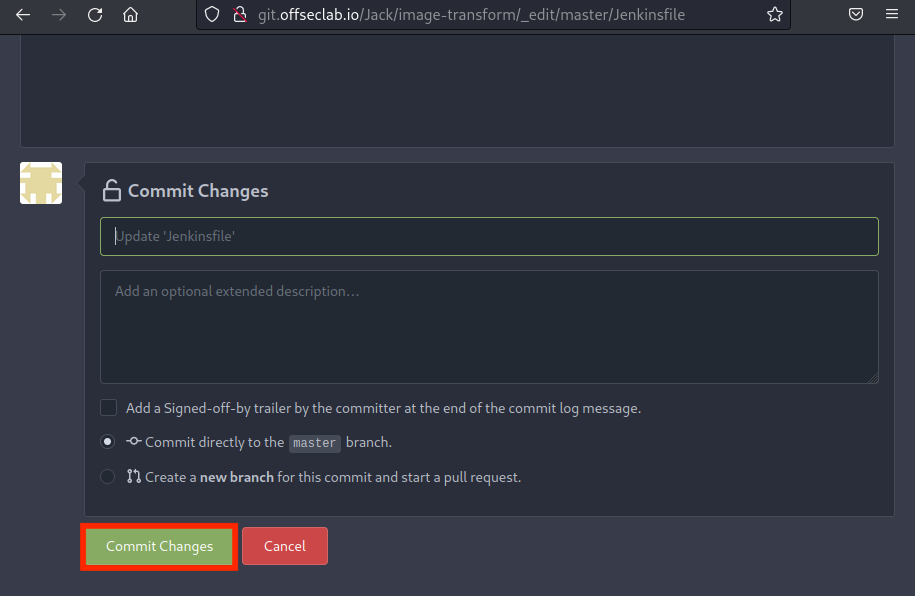915x596 pixels.
Task: Click the unlock icon beside Commit Changes heading
Action: (x=111, y=191)
